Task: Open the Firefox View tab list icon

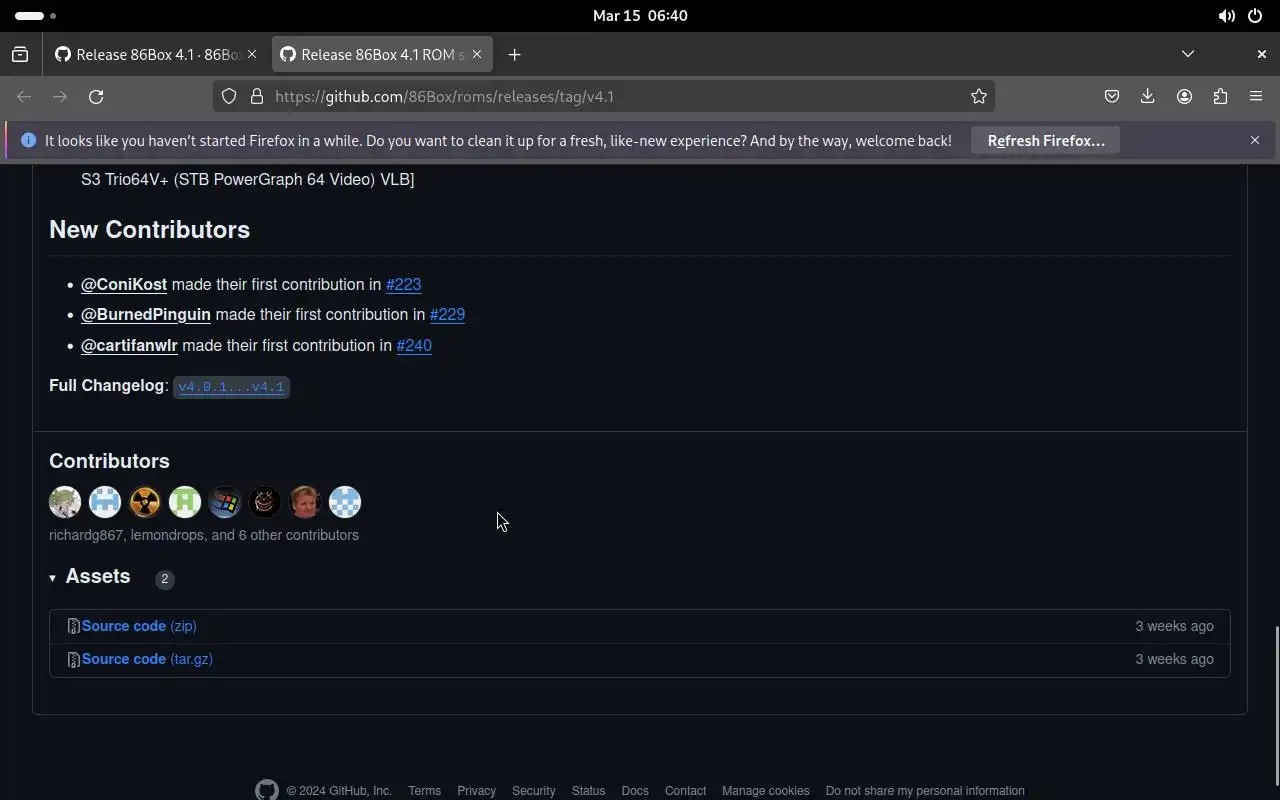Action: pyautogui.click(x=20, y=55)
